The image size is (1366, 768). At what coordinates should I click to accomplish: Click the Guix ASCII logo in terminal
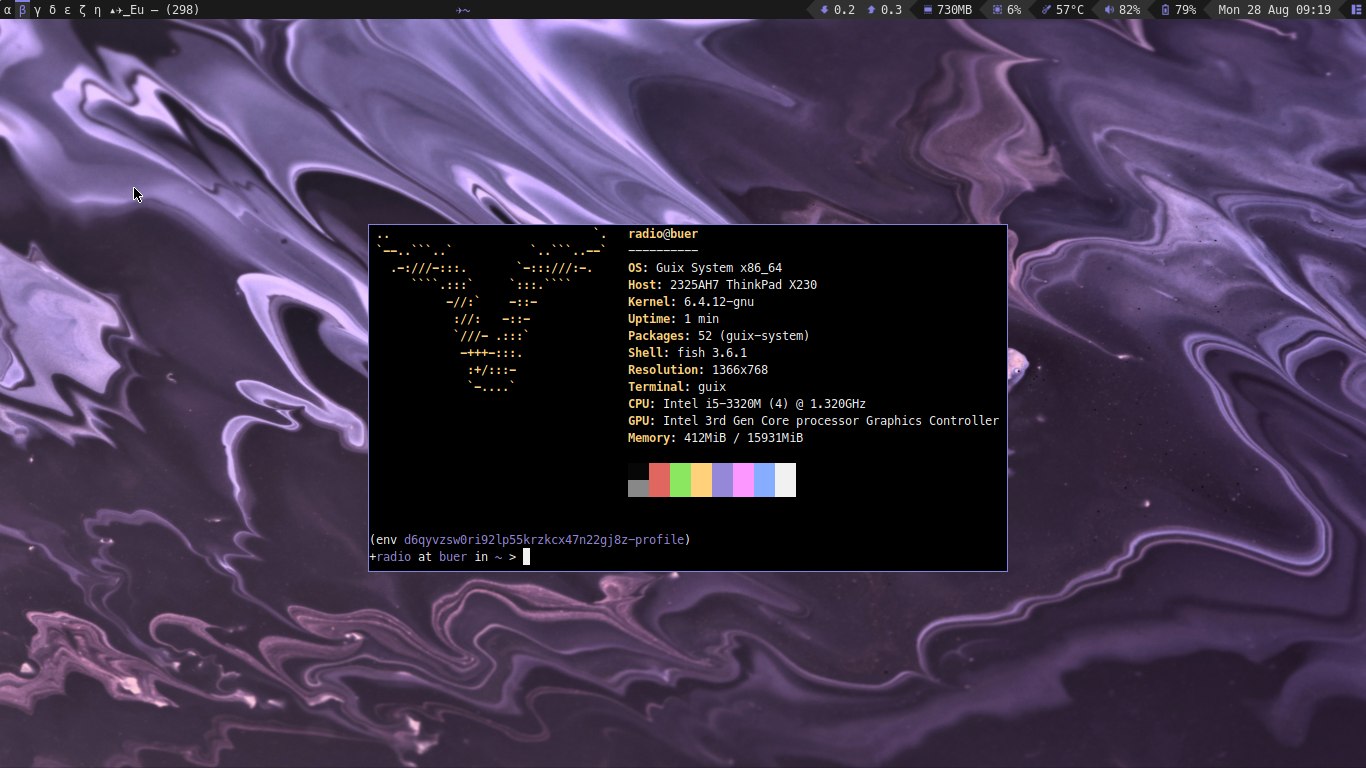pos(491,311)
